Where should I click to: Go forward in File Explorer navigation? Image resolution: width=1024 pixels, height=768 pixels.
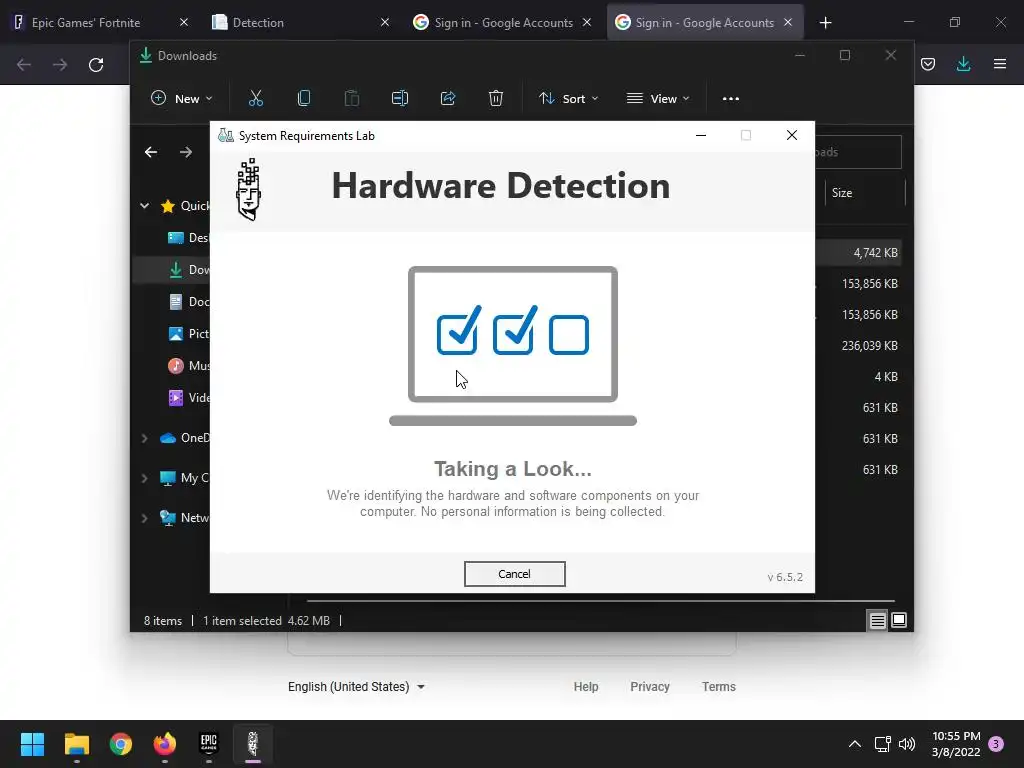click(186, 152)
